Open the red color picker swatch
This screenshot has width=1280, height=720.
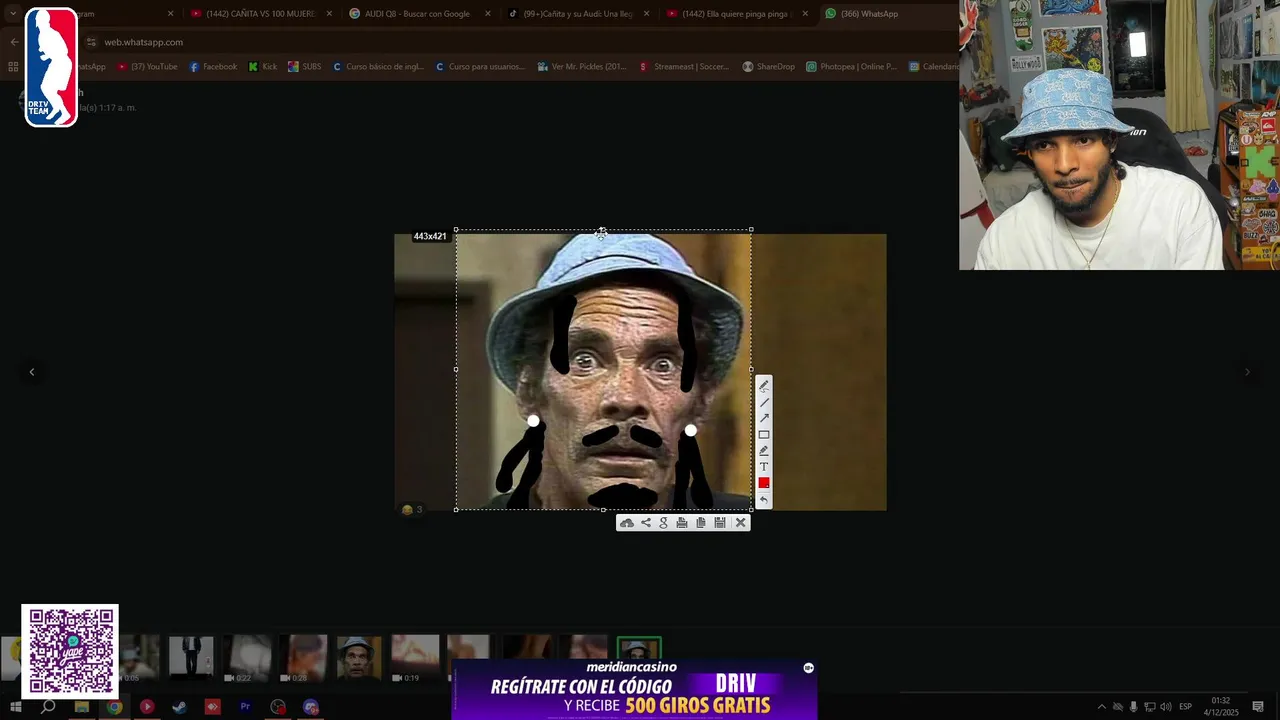click(764, 483)
